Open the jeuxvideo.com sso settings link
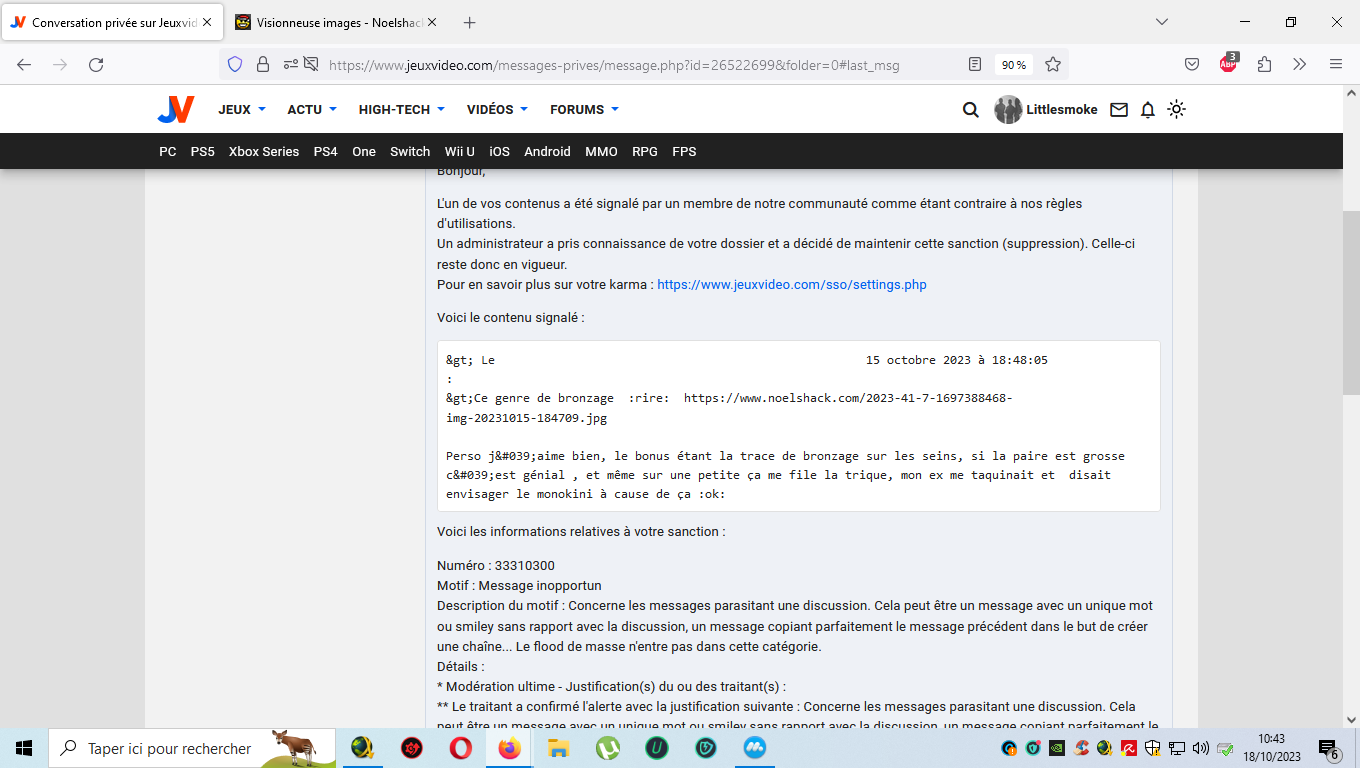The image size is (1360, 768). coord(791,285)
